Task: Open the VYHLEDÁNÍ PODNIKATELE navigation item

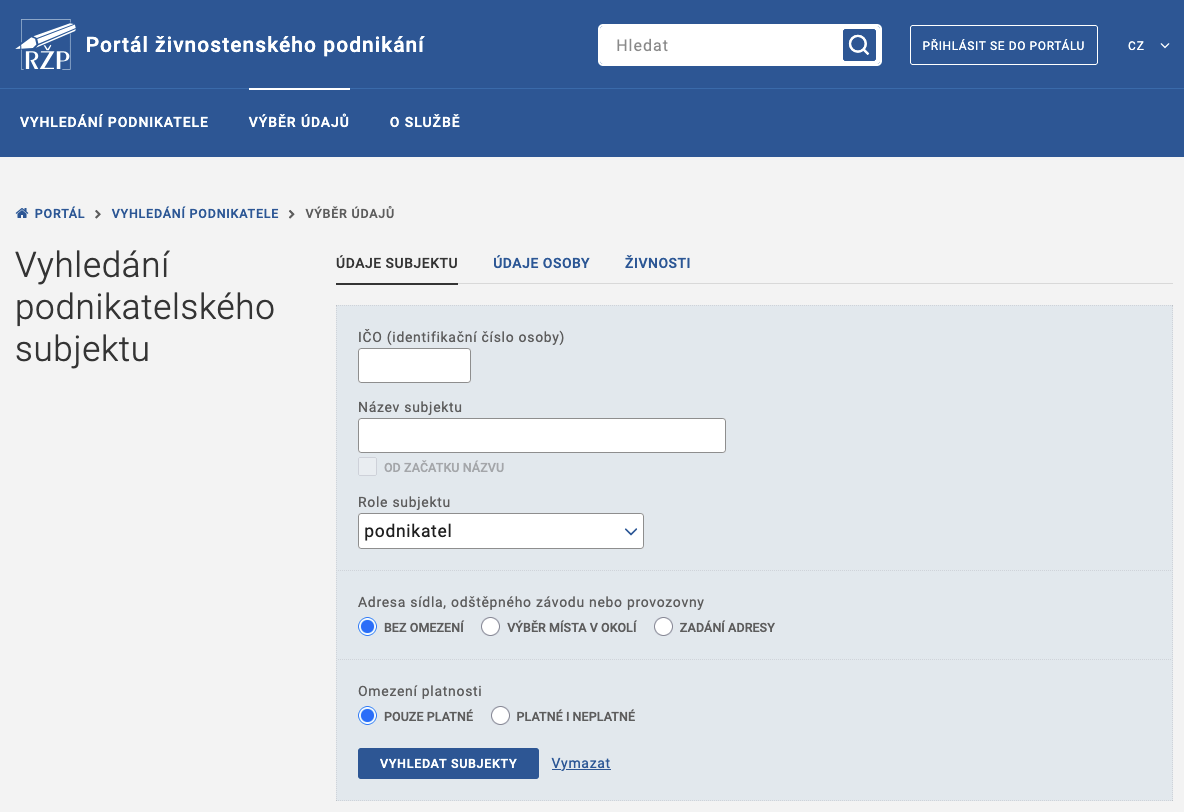Action: pos(114,122)
